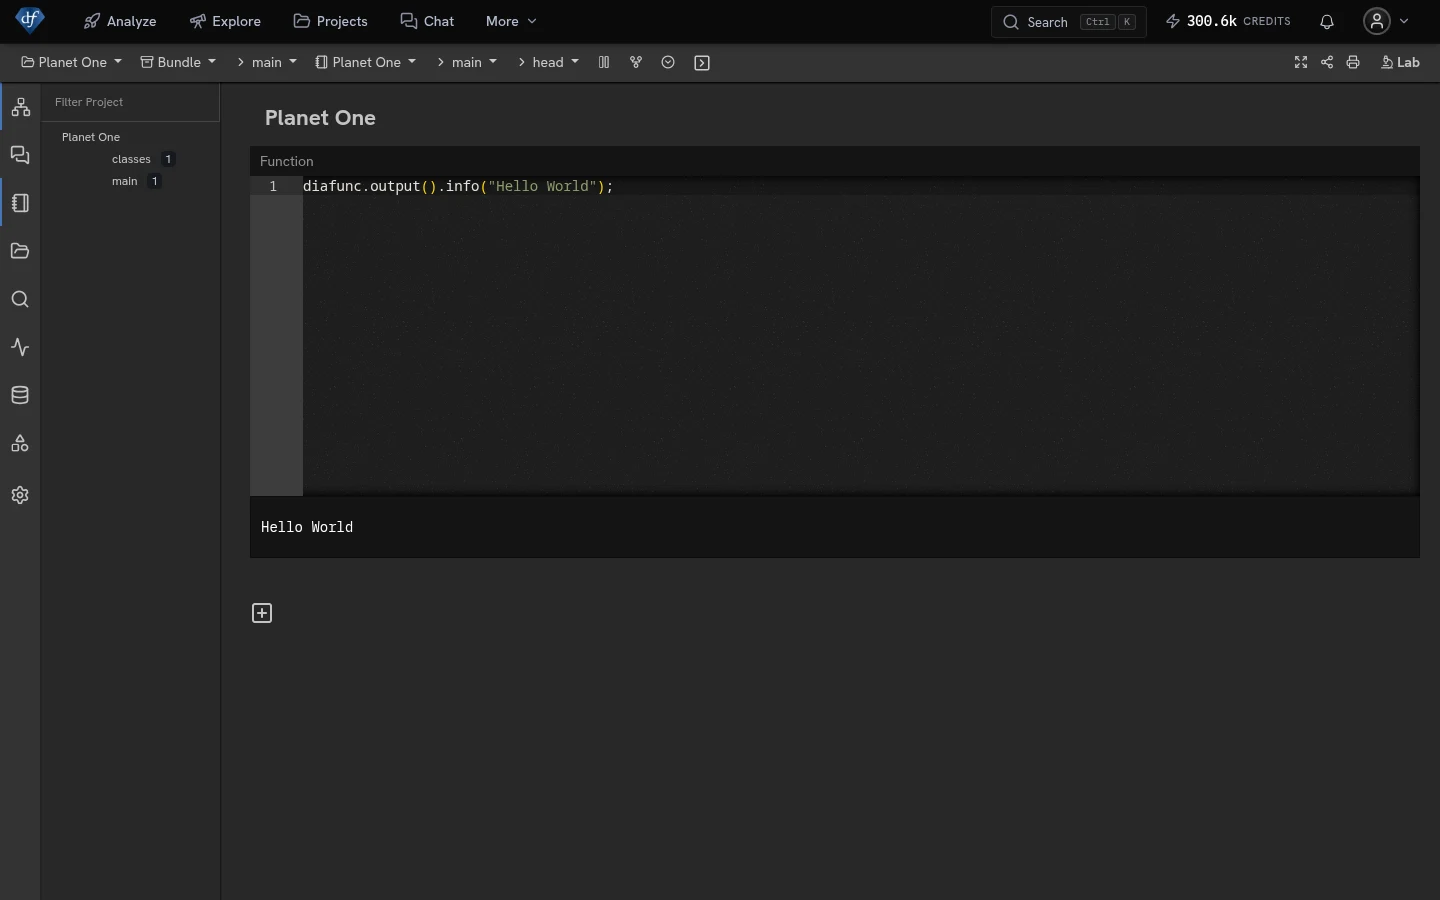Open the head version dropdown
The width and height of the screenshot is (1440, 900).
[549, 62]
